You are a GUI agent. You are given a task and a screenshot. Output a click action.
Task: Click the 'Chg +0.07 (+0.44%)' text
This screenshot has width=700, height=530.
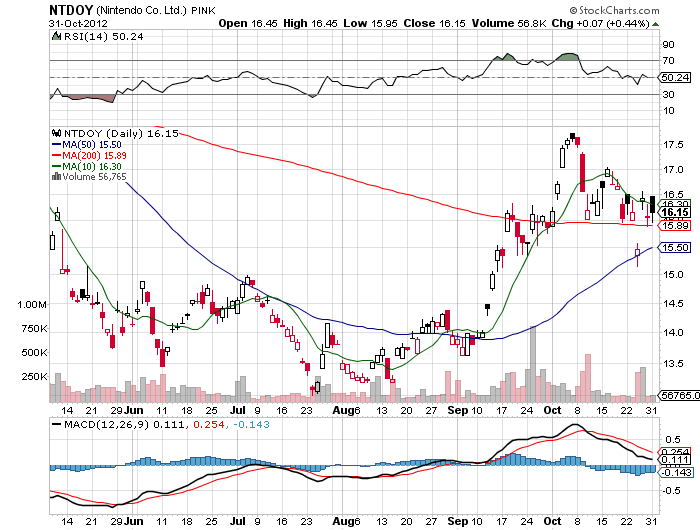[600, 24]
